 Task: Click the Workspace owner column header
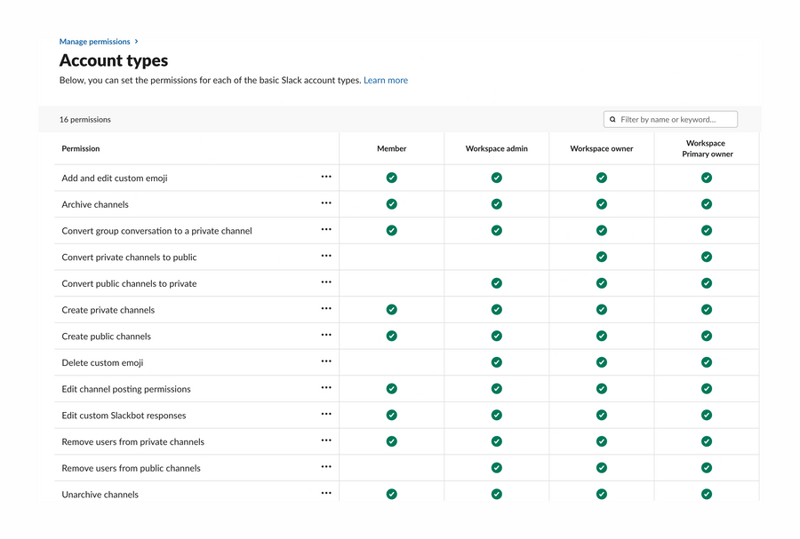point(602,149)
